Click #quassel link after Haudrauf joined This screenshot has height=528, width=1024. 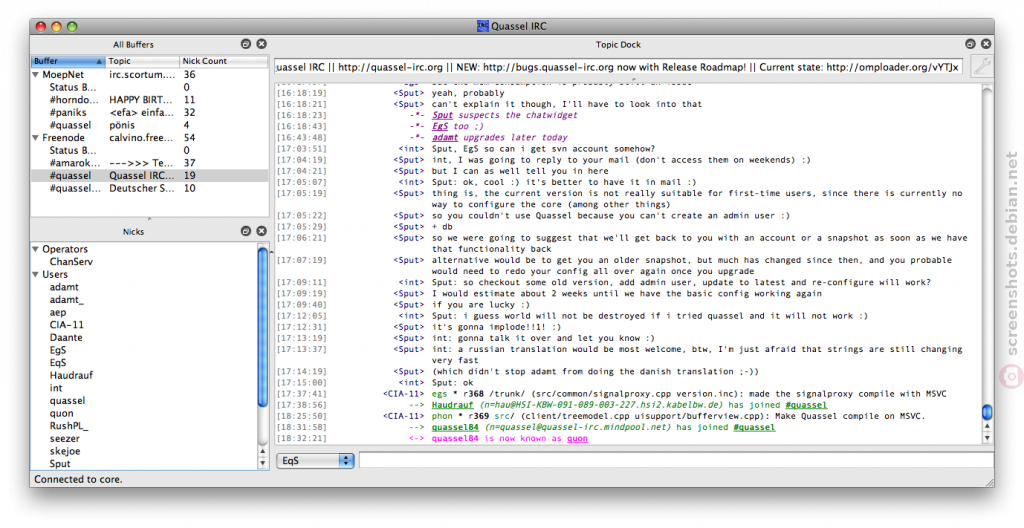(x=807, y=405)
